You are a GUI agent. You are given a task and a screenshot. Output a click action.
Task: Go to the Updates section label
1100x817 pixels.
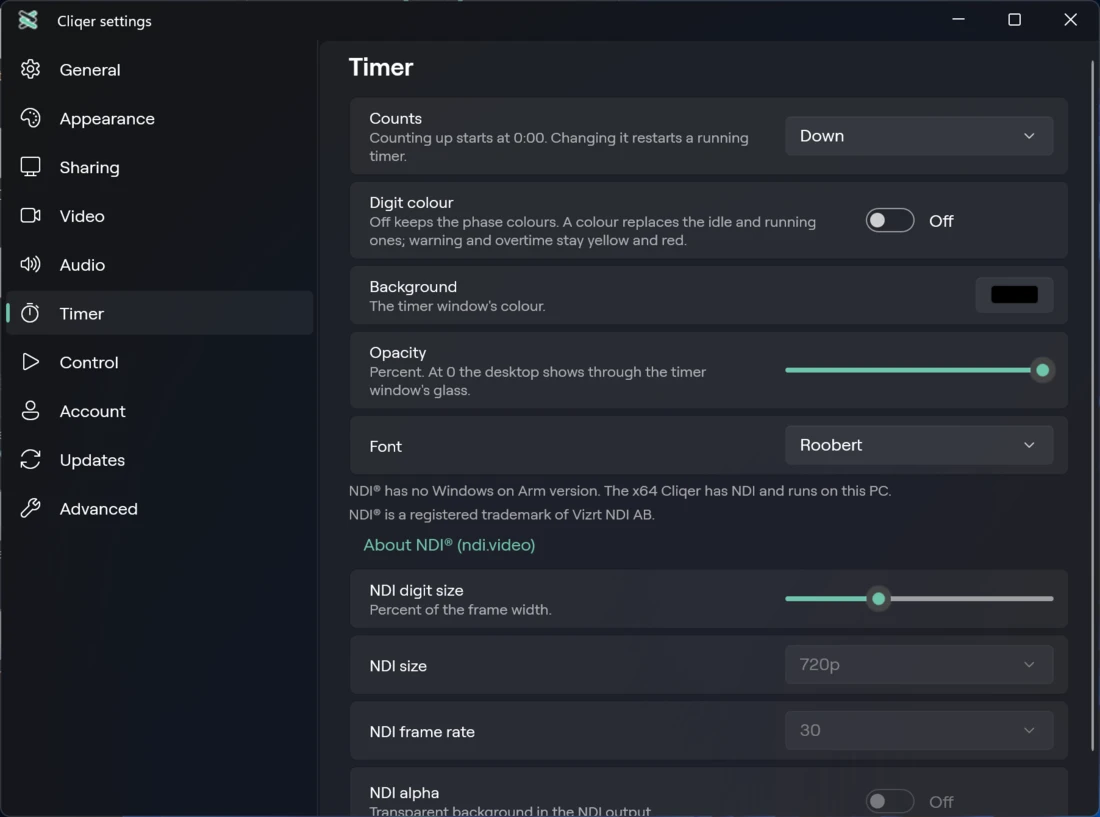[92, 460]
